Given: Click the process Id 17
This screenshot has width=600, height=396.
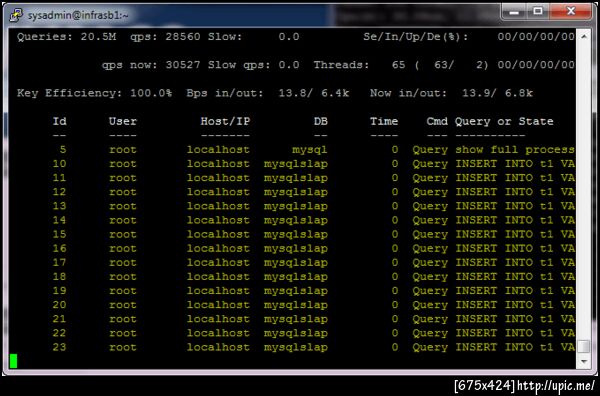Looking at the screenshot, I should (59, 262).
